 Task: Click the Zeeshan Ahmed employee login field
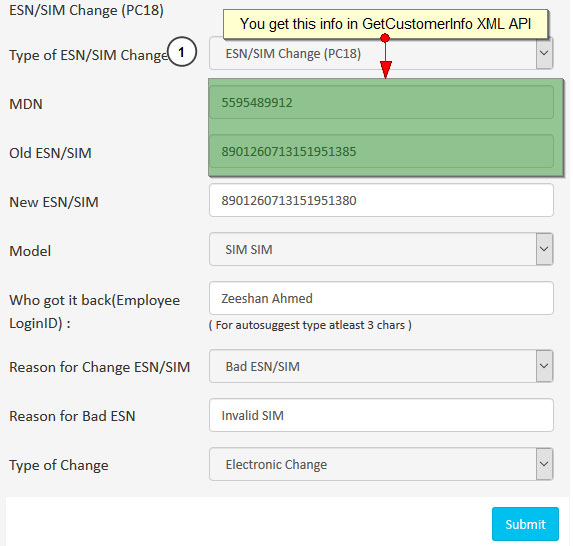point(381,298)
